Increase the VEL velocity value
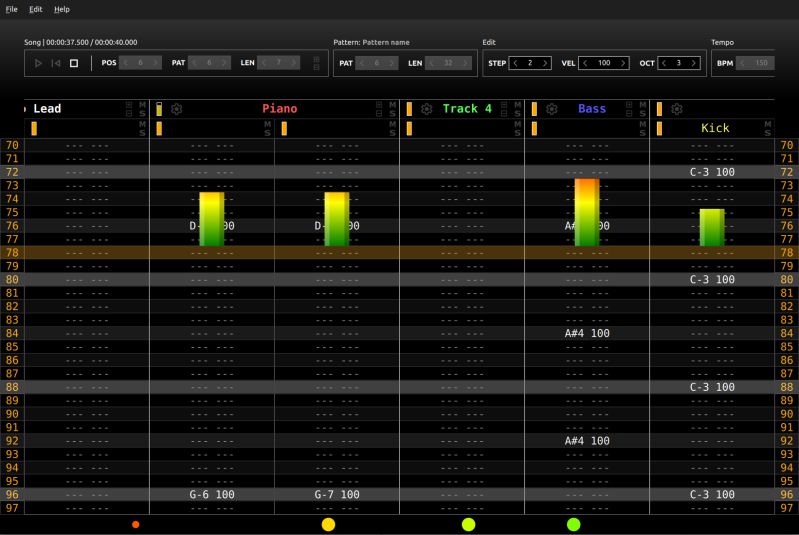The height and width of the screenshot is (535, 799). (x=623, y=63)
